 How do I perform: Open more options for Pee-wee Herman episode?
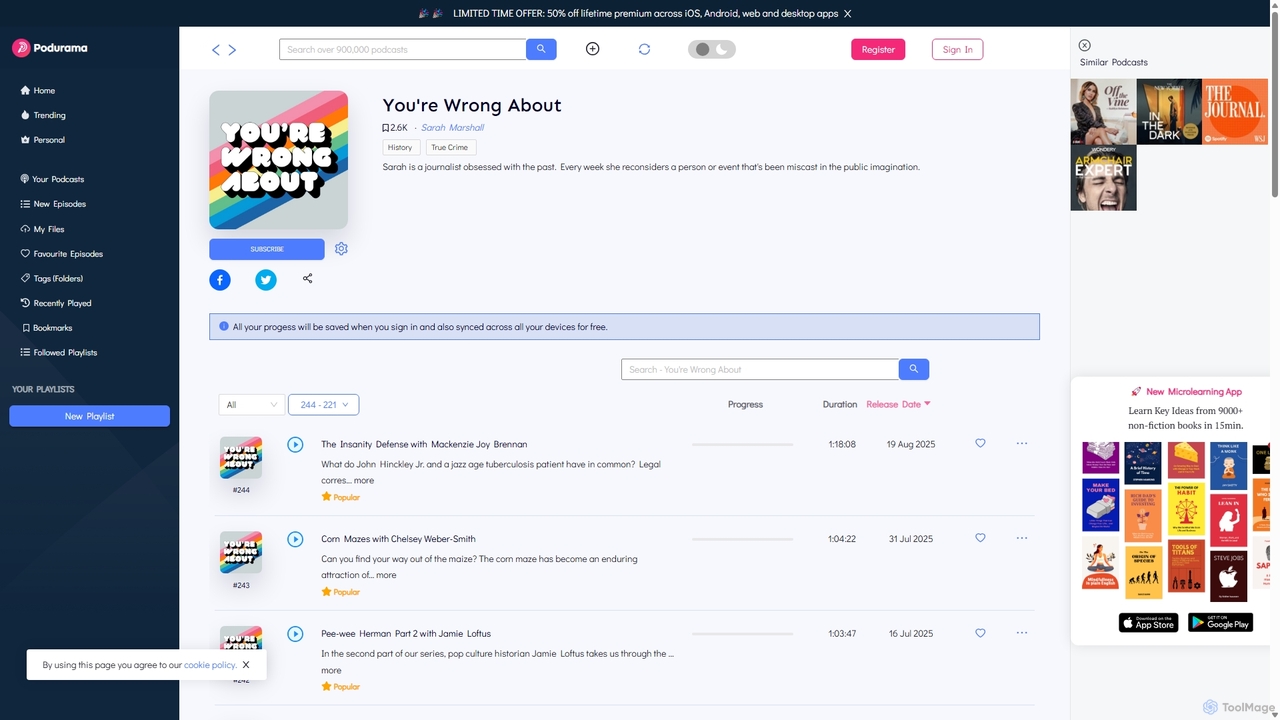tap(1022, 633)
